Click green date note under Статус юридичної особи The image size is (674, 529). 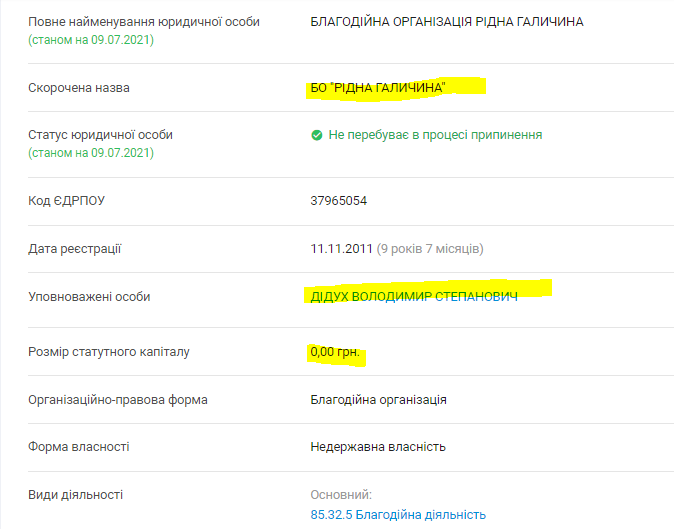[91, 153]
